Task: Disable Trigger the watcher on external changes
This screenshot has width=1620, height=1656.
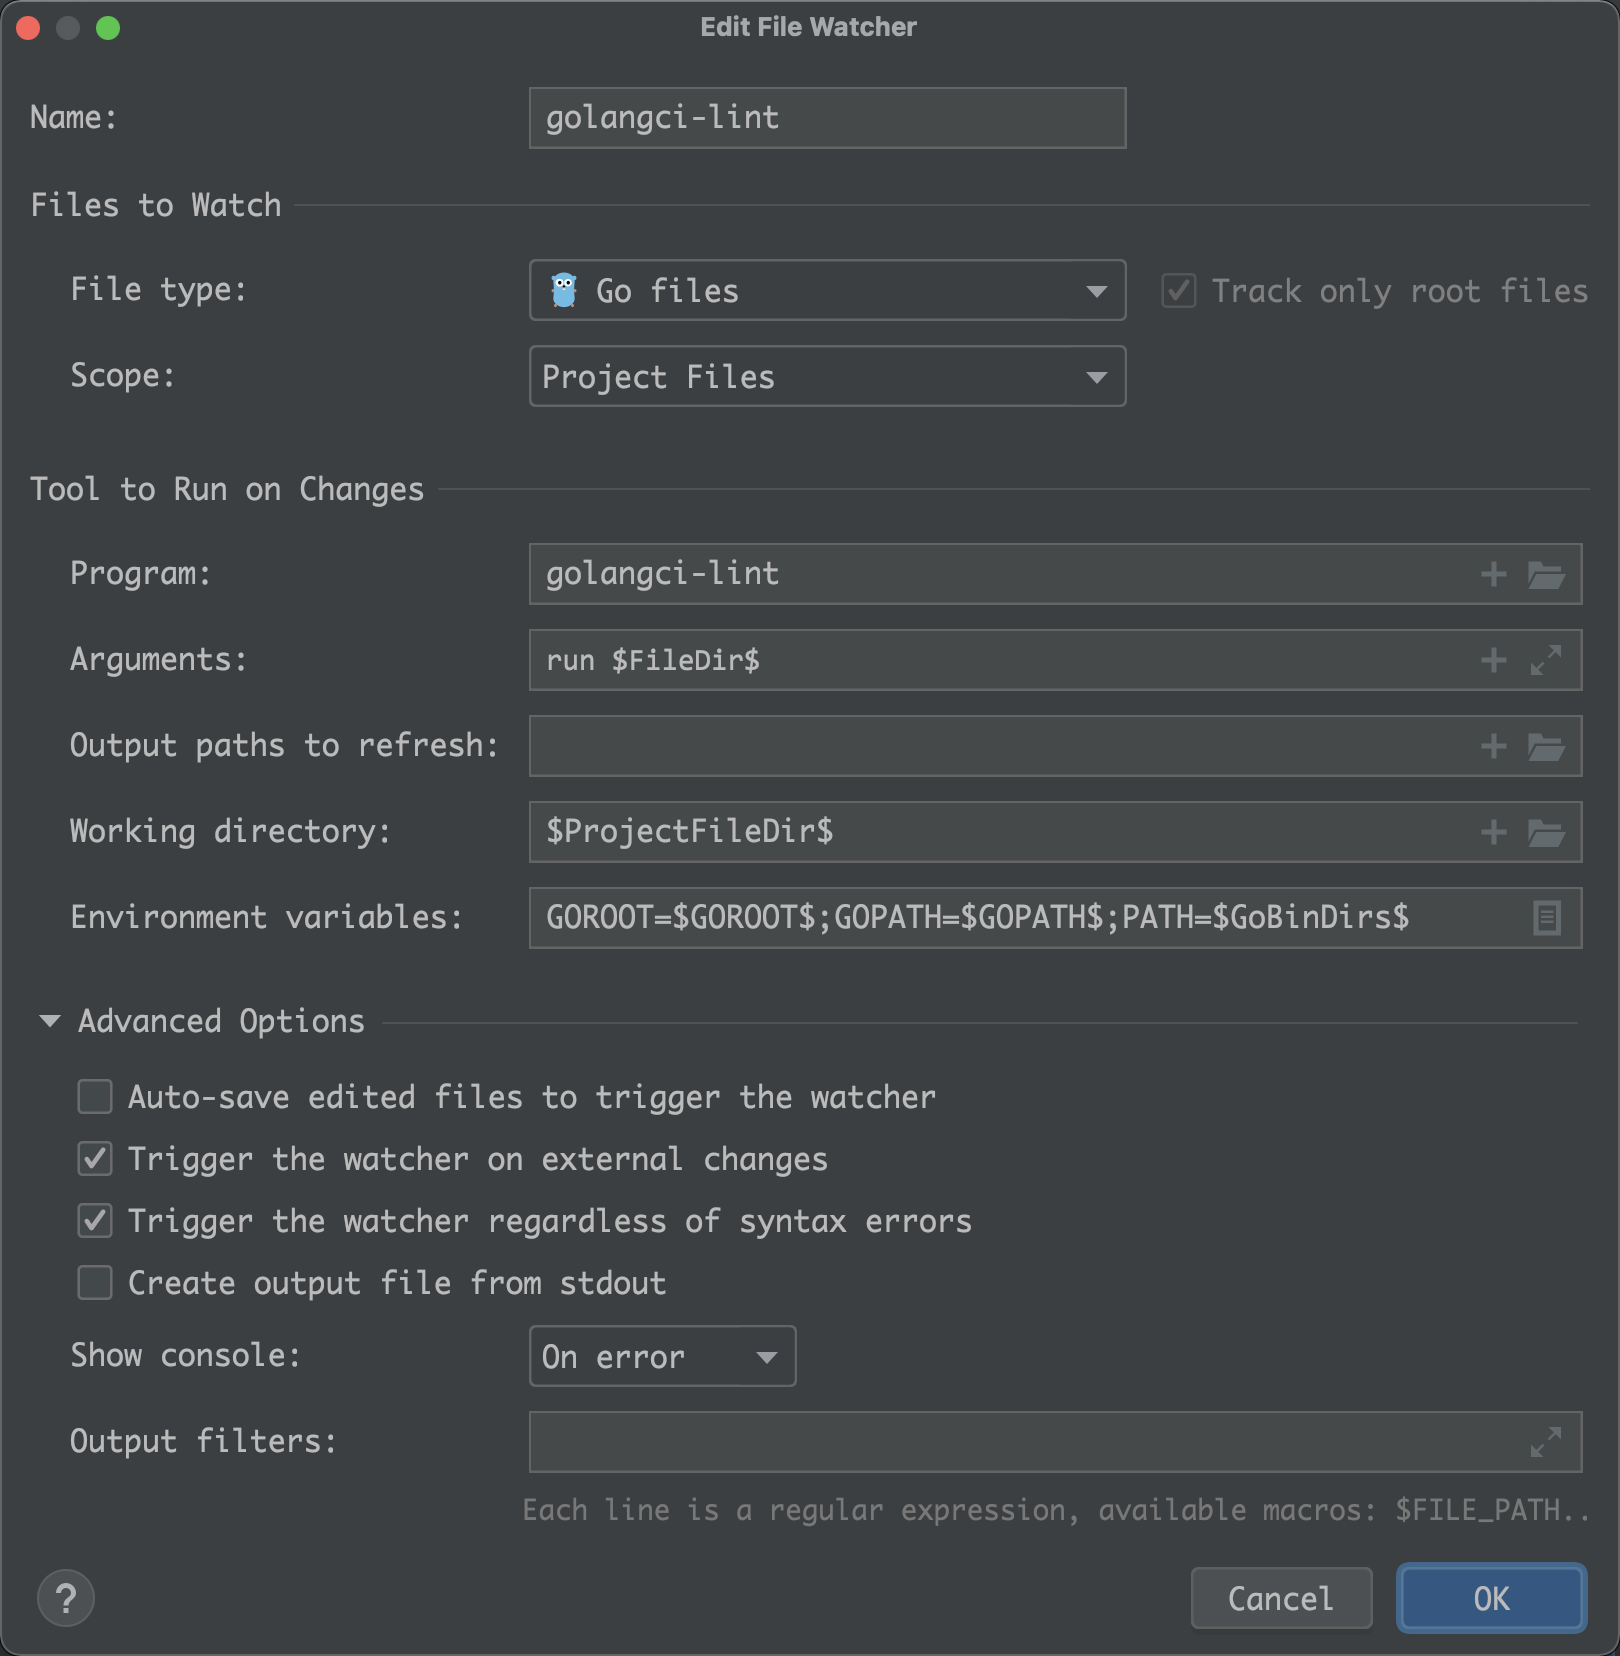Action: (94, 1159)
